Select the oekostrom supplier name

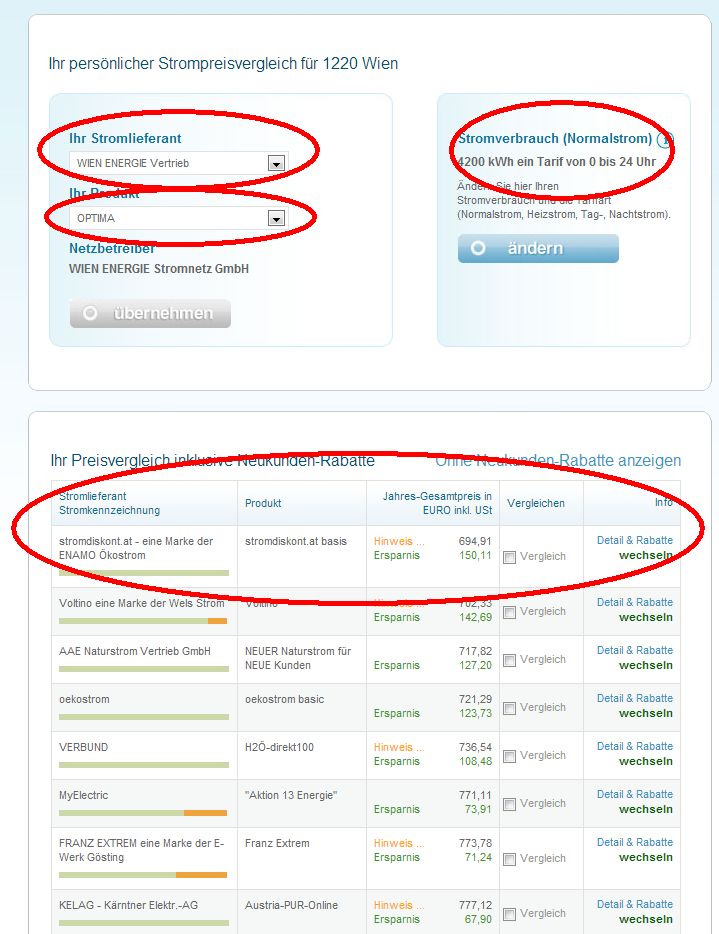(x=84, y=699)
